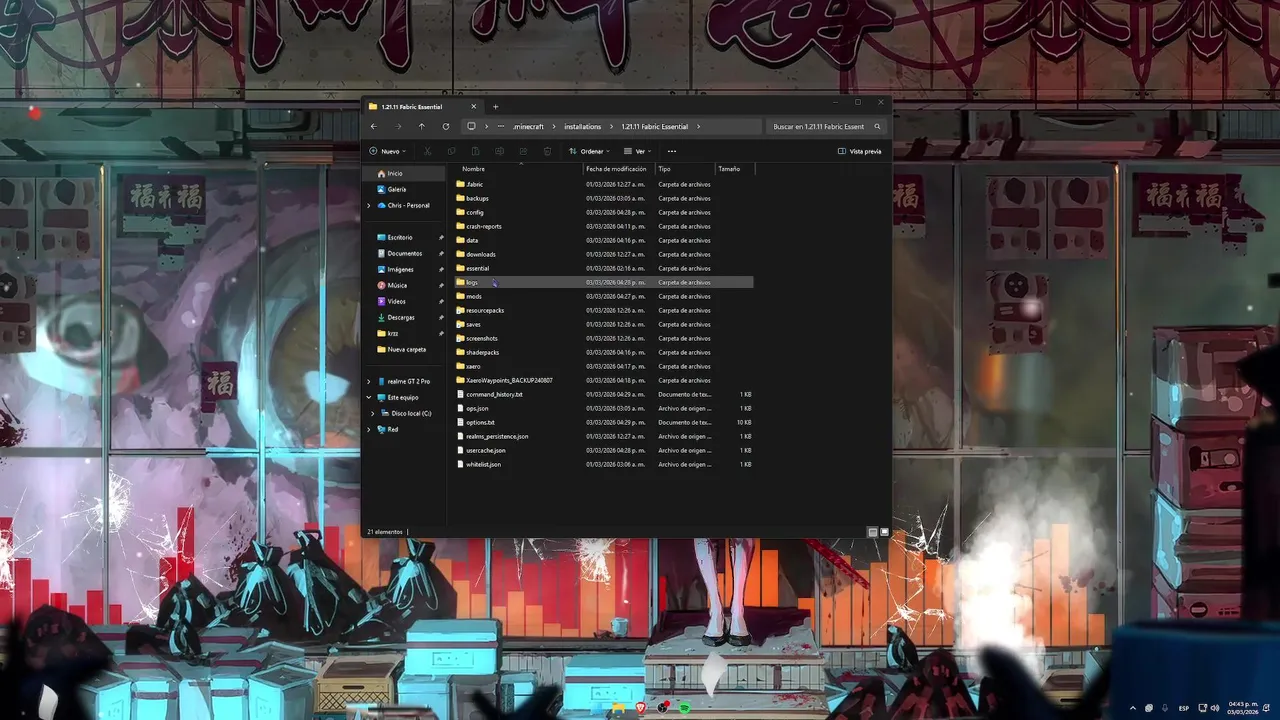Click the search magnifier icon
1280x720 pixels.
877,127
